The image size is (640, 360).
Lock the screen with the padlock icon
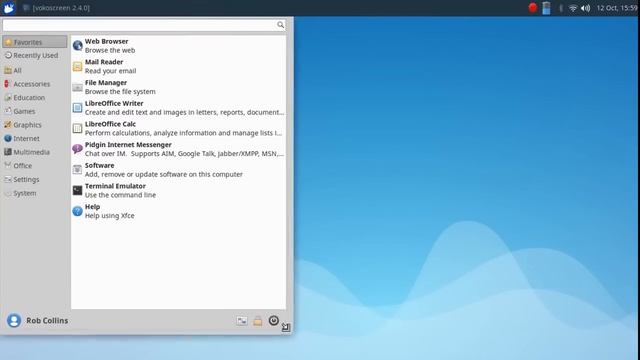pos(258,321)
